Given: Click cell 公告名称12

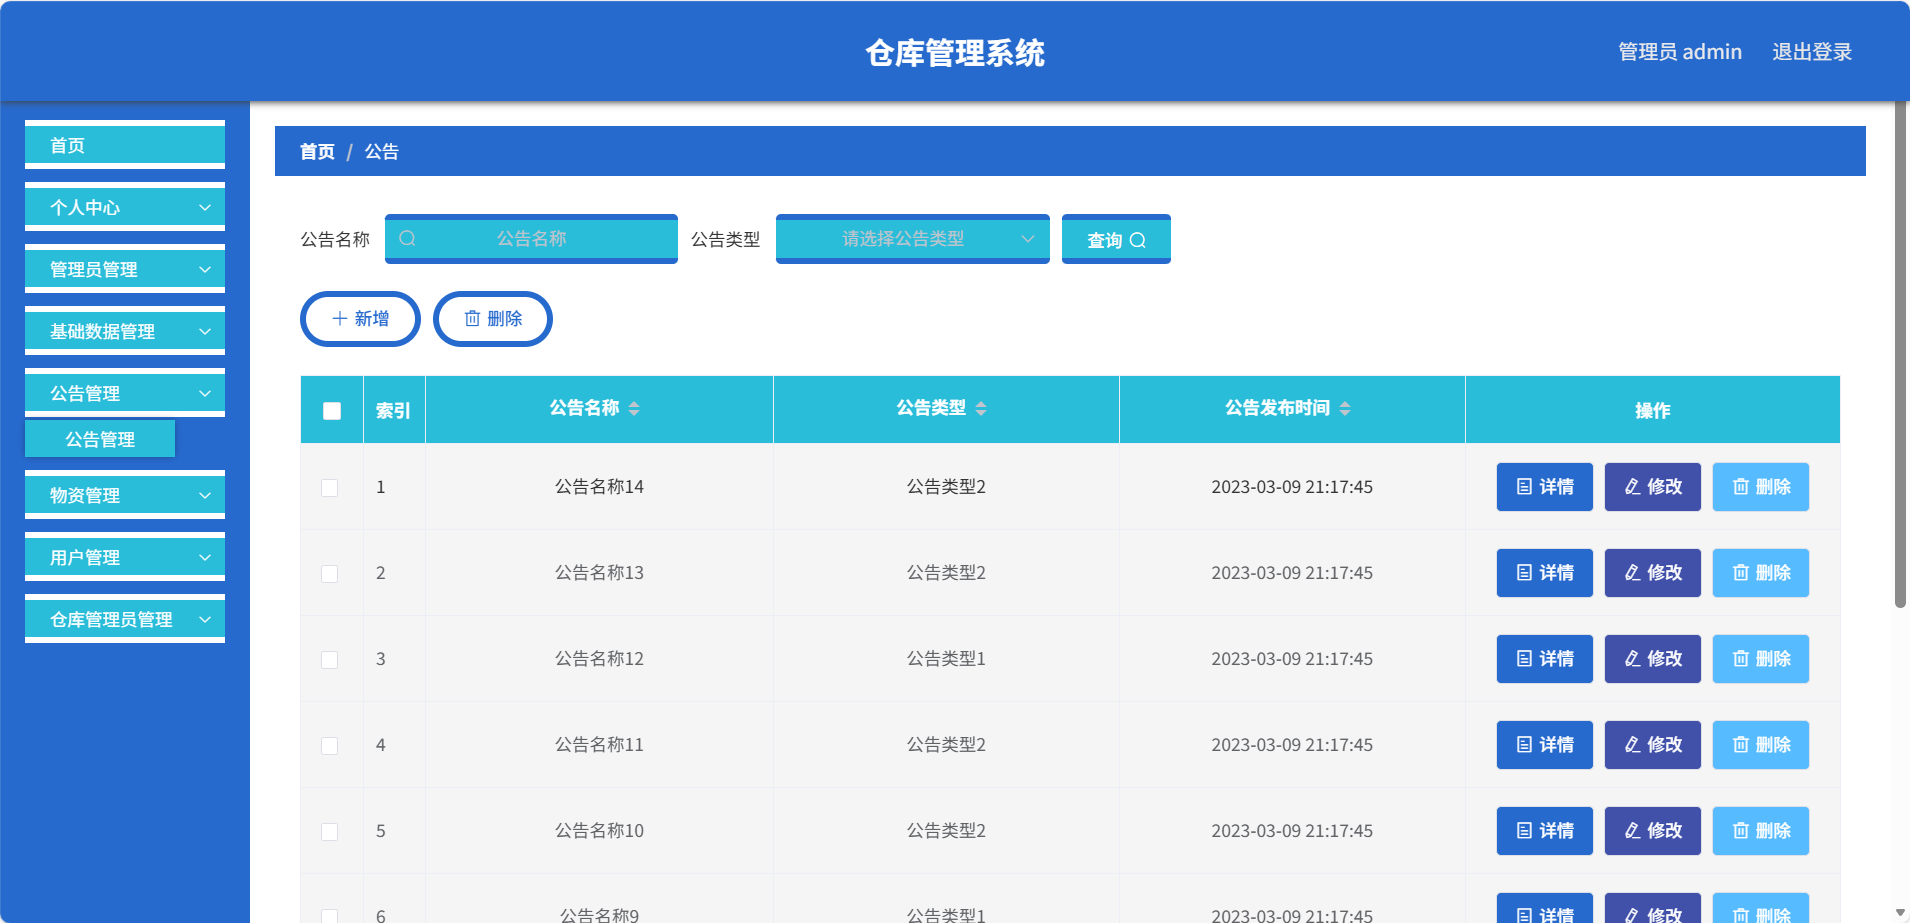Looking at the screenshot, I should pos(599,659).
